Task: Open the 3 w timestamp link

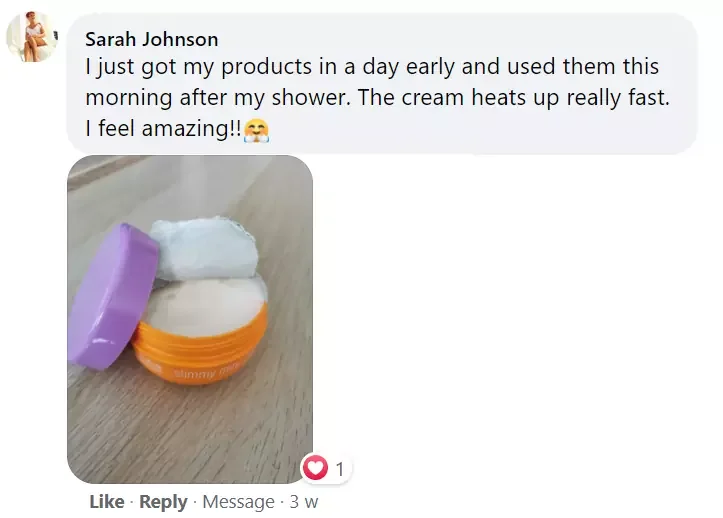Action: [304, 501]
